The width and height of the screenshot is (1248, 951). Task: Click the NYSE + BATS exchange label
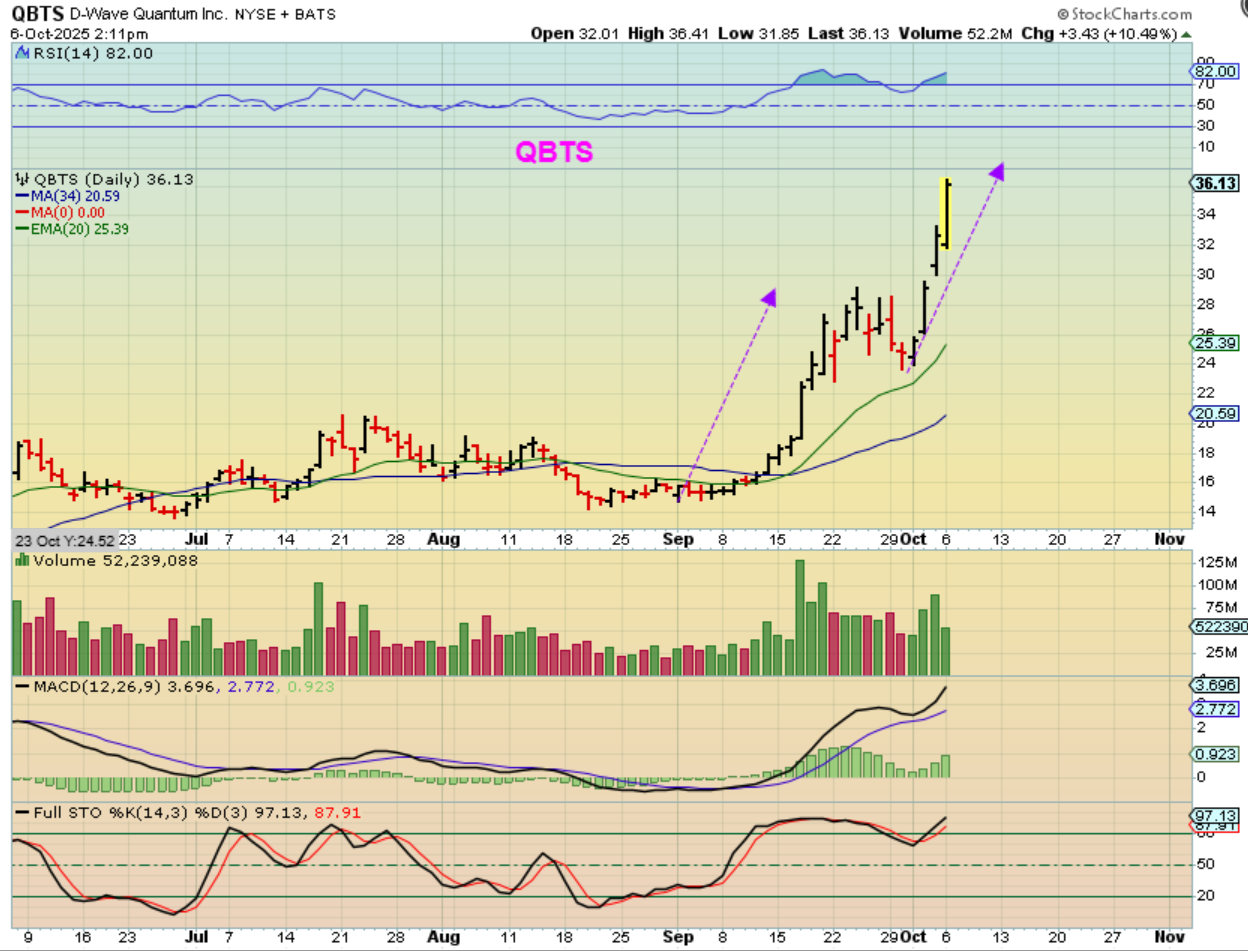[x=287, y=14]
